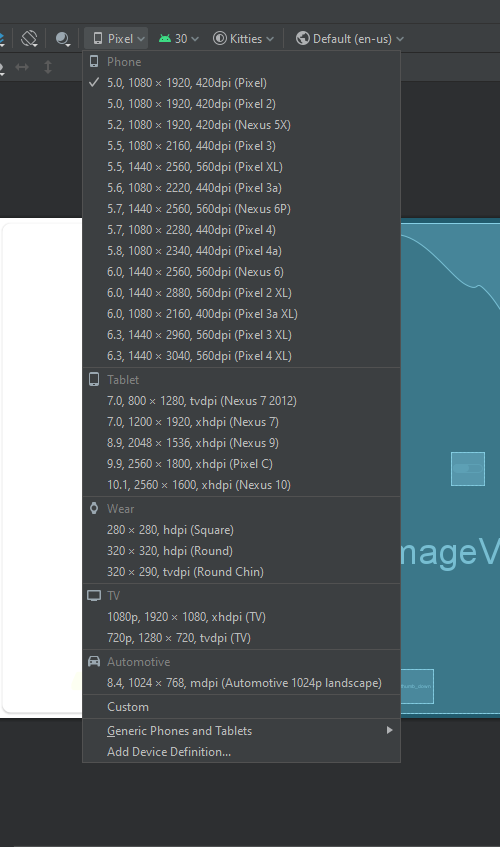Click Add Device Definition...
This screenshot has width=500, height=847.
click(x=241, y=752)
